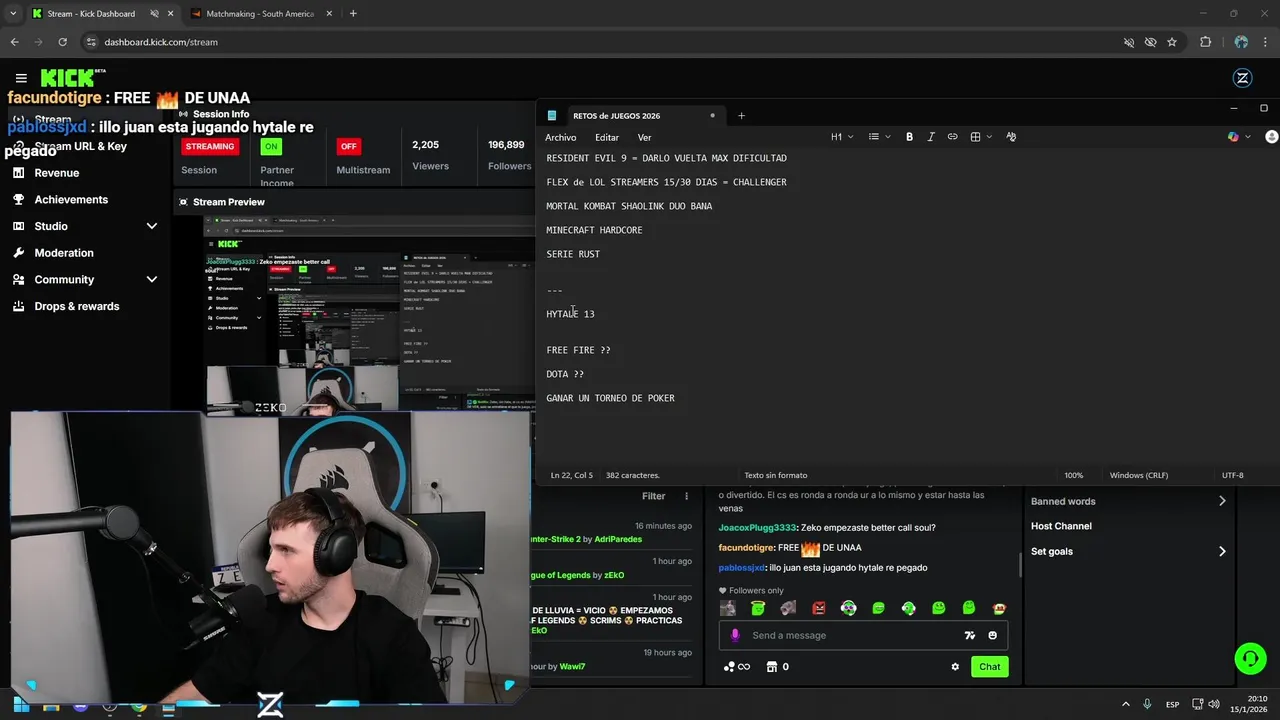
Task: Open Notepad Ver menu
Action: (644, 137)
